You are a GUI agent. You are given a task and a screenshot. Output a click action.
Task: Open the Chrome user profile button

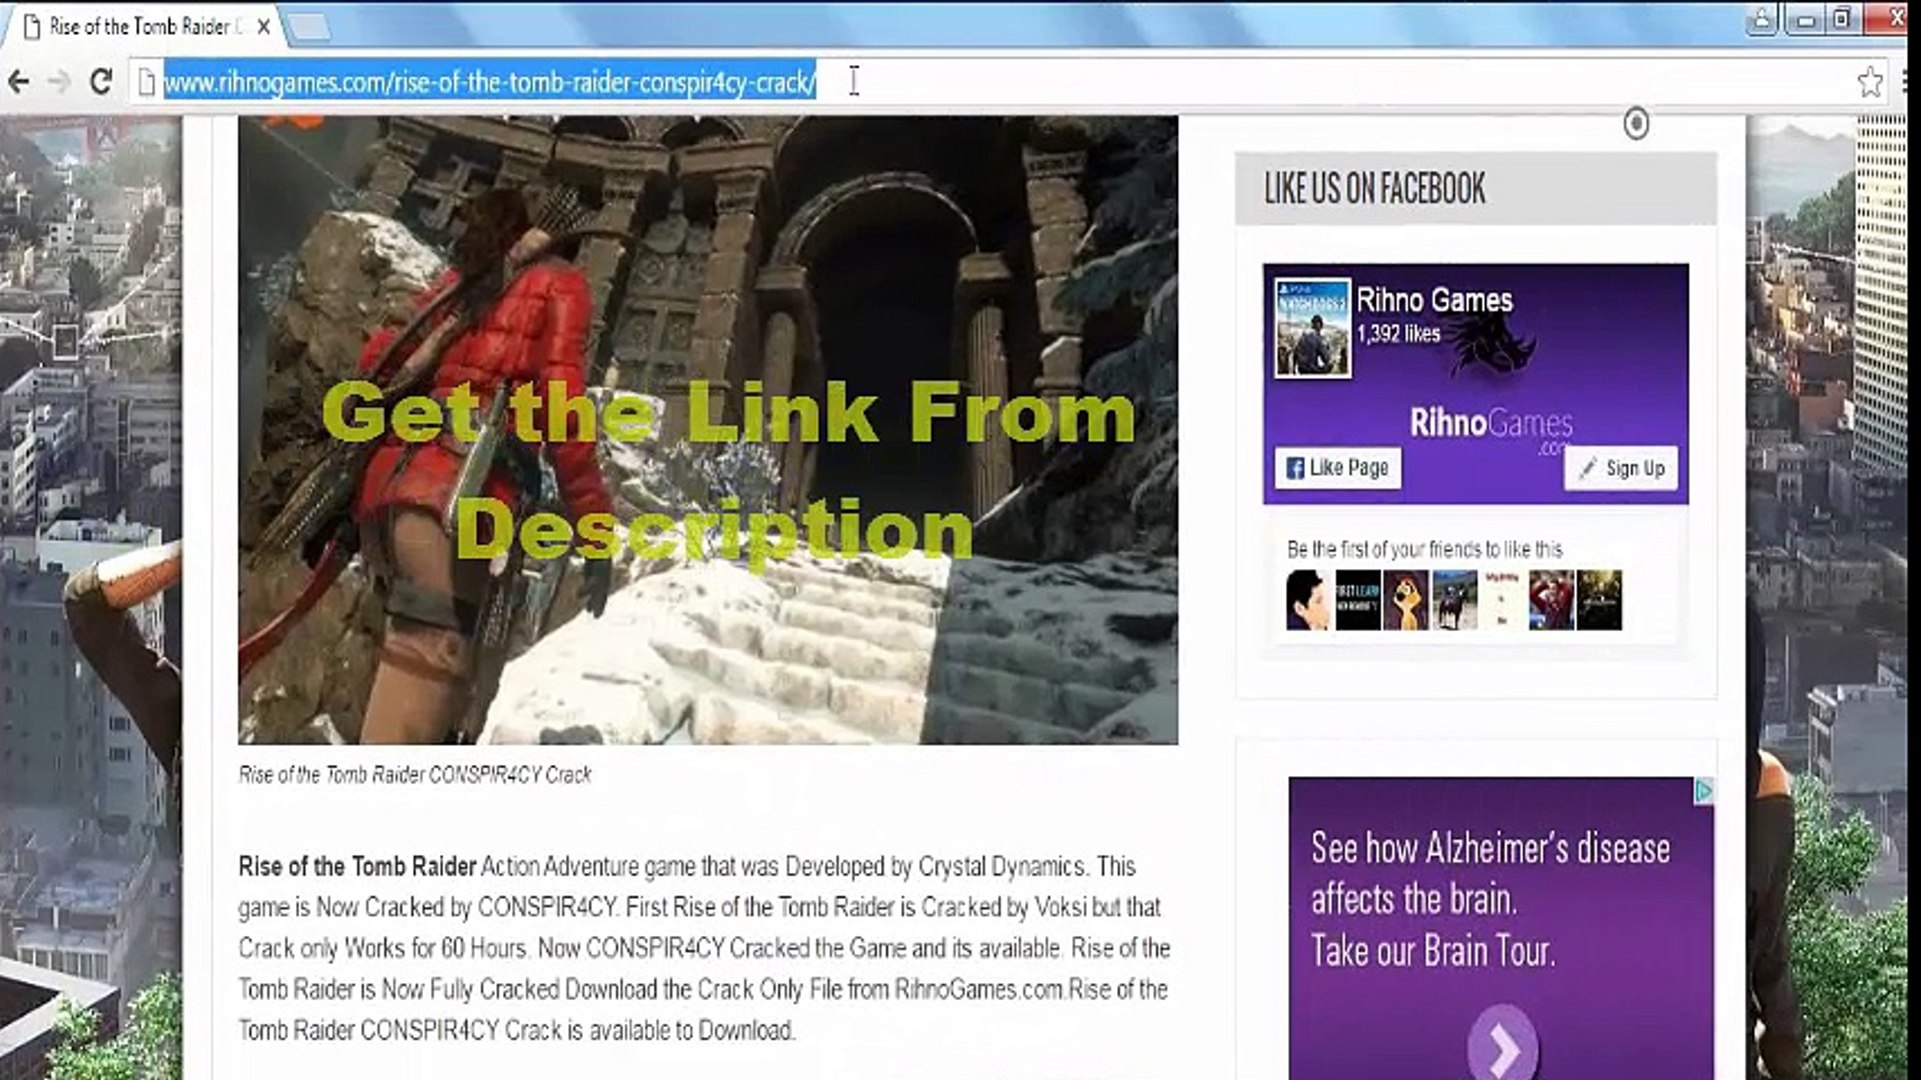[x=1762, y=20]
